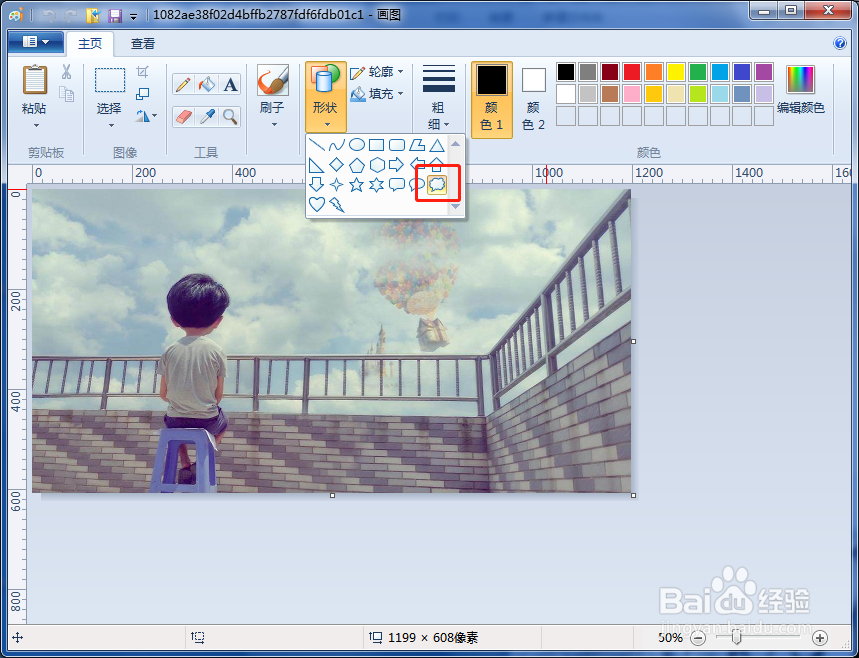Screen dimensions: 859x658
Task: Select the Down arrow shape
Action: tap(317, 185)
